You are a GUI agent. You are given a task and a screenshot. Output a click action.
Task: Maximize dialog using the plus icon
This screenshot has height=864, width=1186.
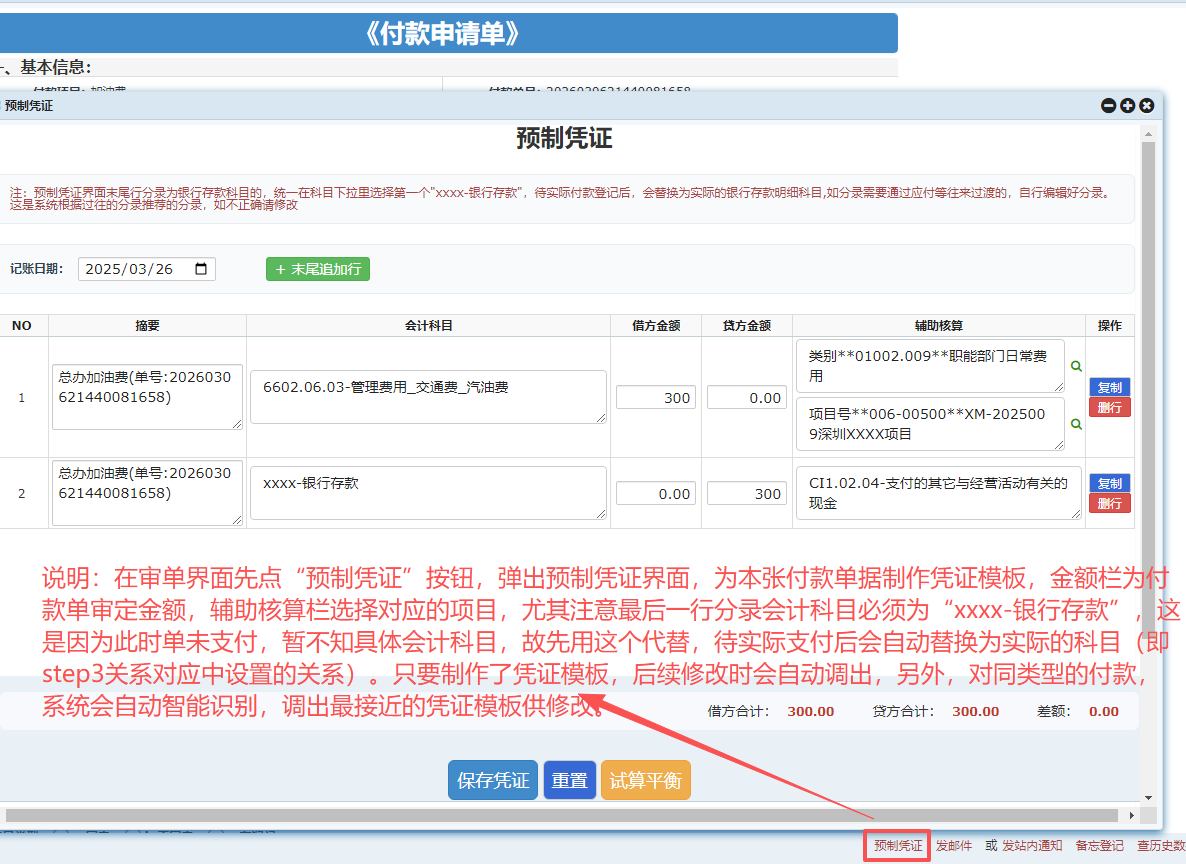tap(1127, 106)
